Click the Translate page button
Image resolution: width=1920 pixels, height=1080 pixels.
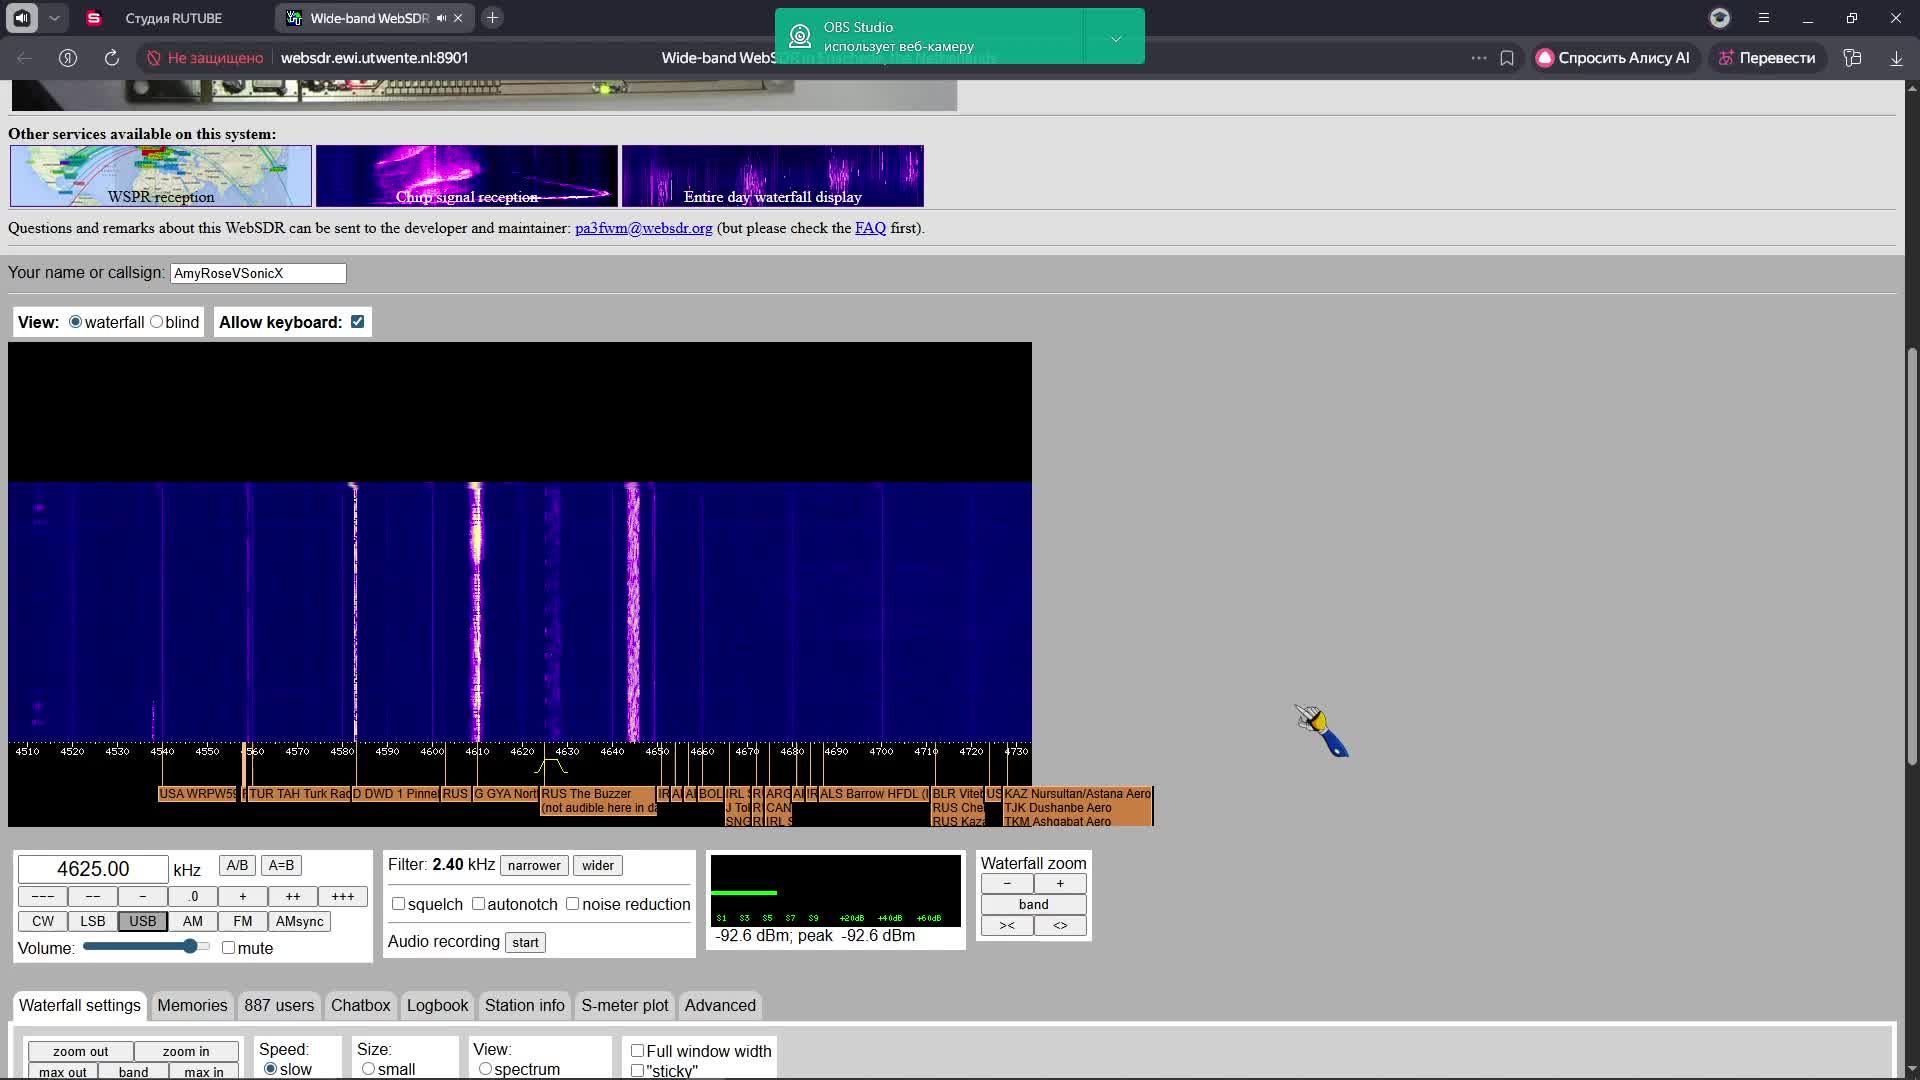point(1767,58)
